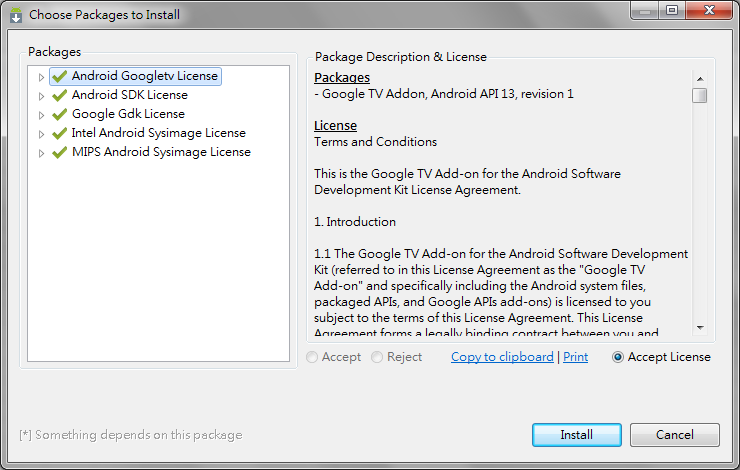Click the license scrollbar up arrow
Screen dimensions: 740x470
(700, 79)
